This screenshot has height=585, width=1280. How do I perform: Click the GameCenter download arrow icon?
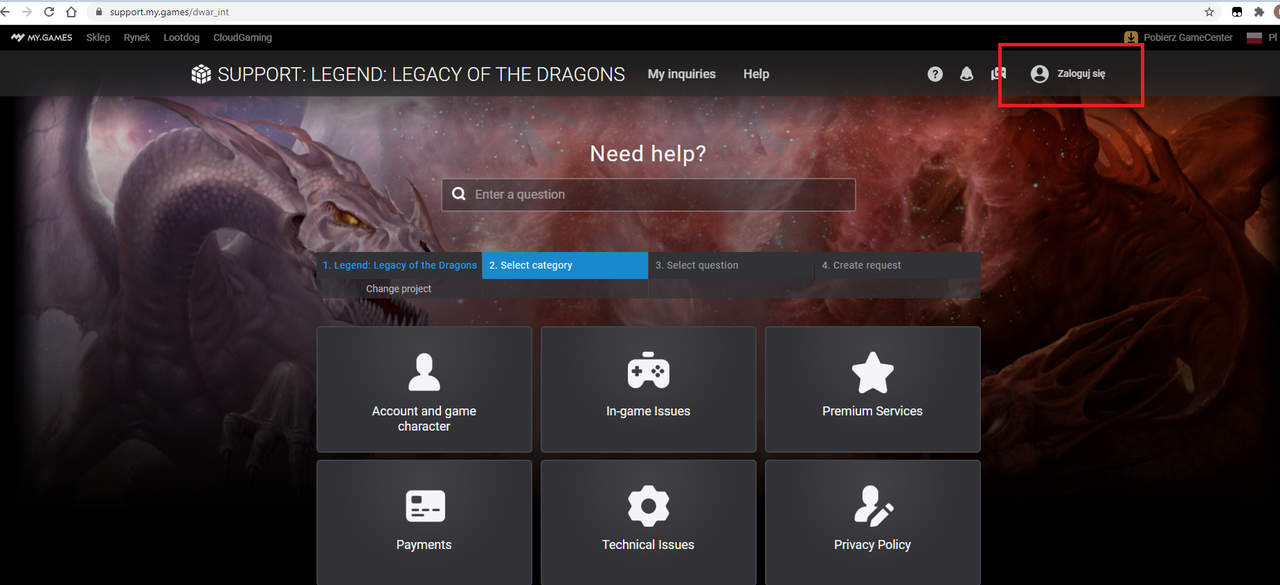(1131, 37)
